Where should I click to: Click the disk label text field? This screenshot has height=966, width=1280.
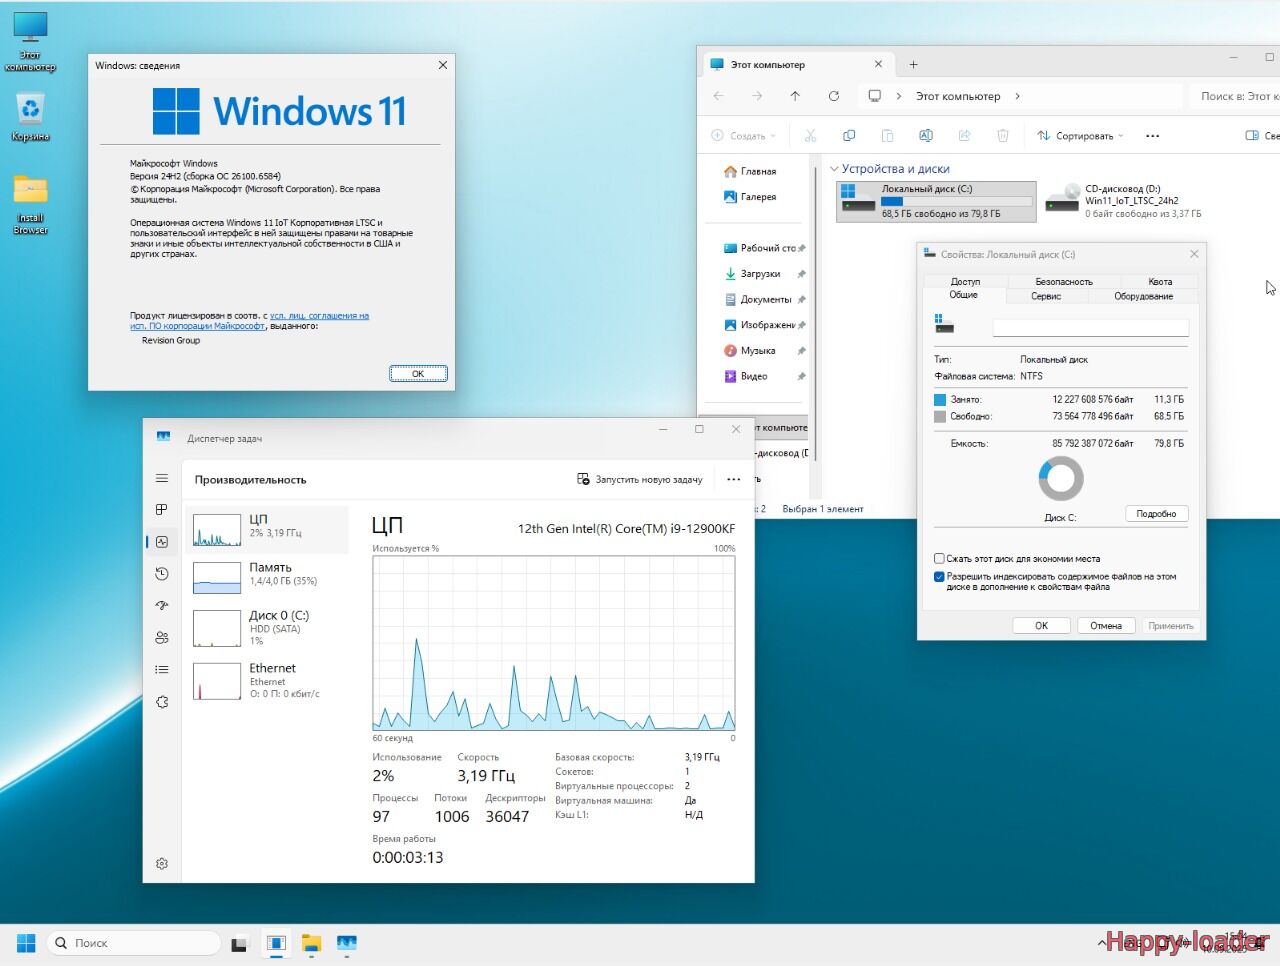(1090, 328)
